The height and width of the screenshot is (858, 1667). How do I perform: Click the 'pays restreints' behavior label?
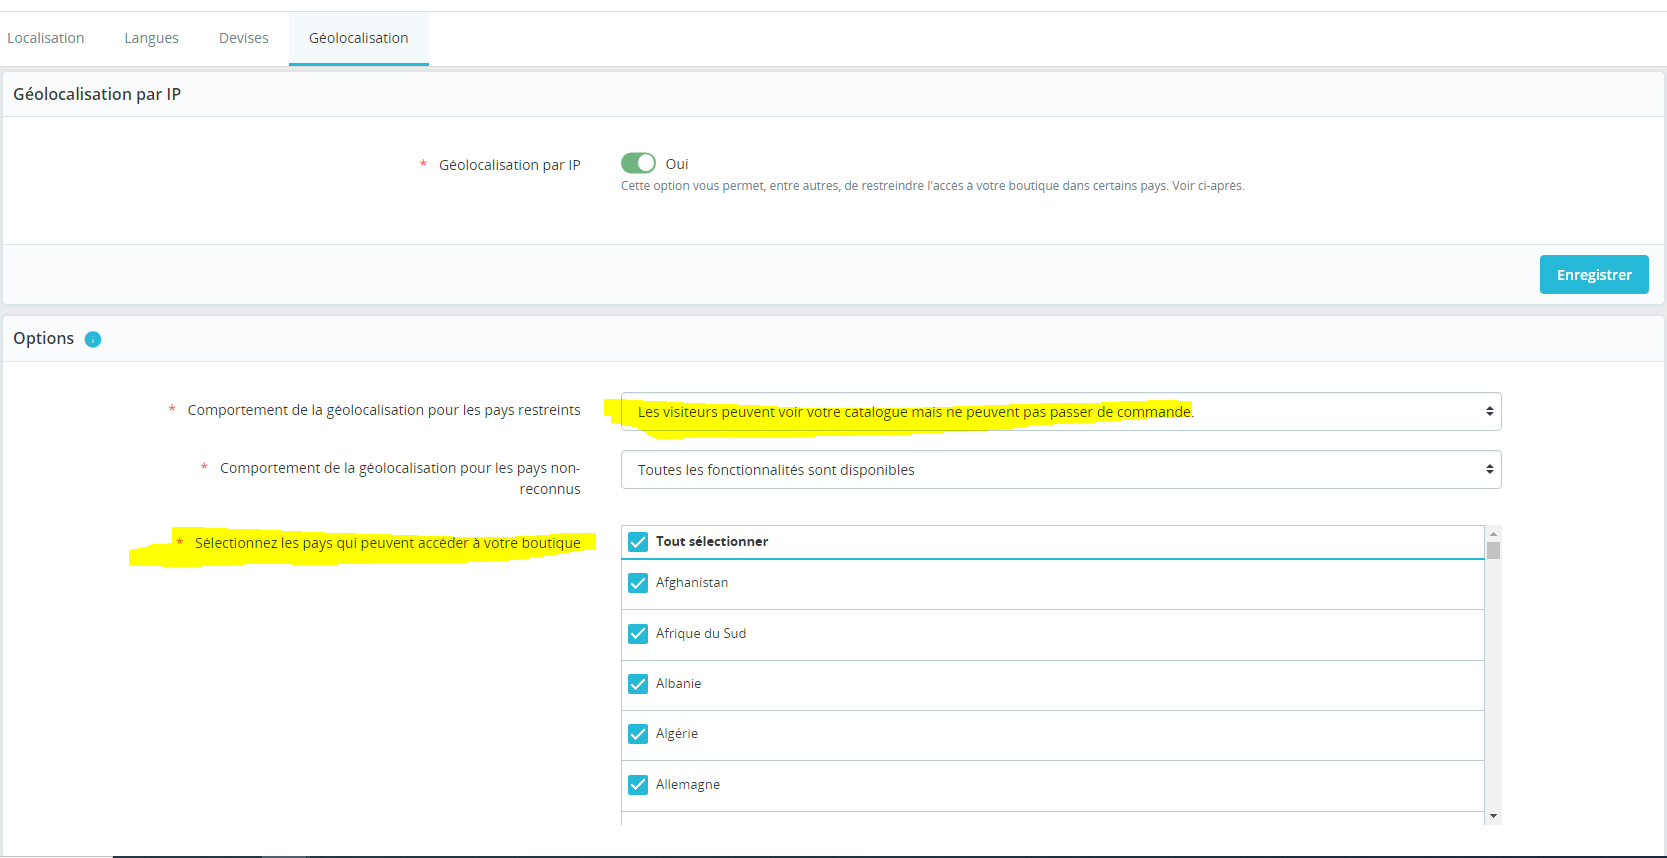coord(384,410)
